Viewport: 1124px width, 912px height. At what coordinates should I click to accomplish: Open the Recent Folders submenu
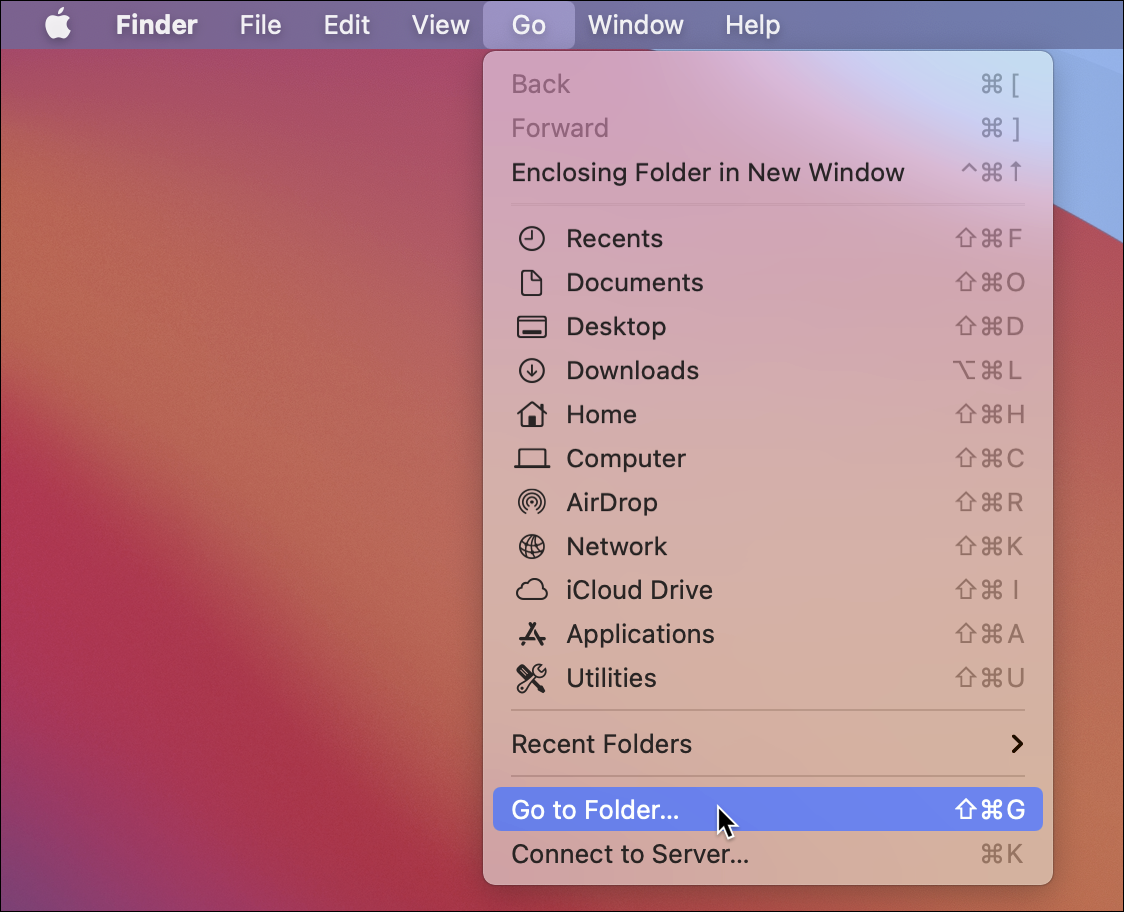tap(602, 744)
